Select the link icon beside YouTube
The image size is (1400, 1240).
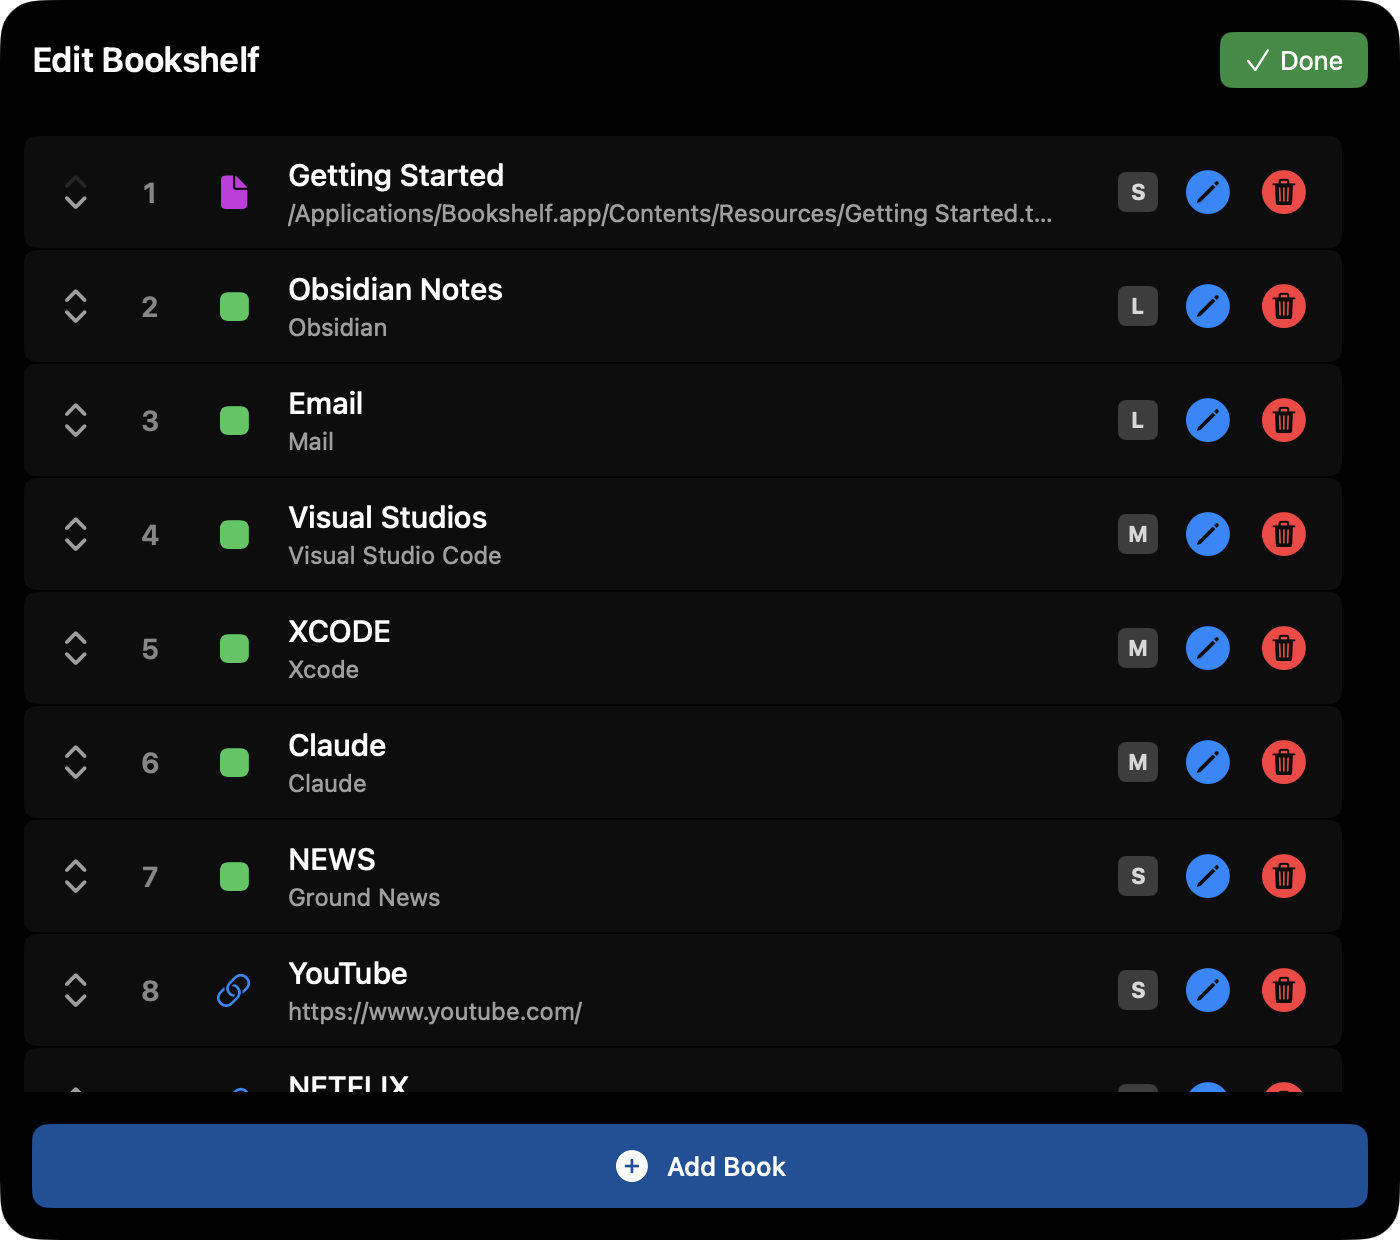tap(234, 990)
